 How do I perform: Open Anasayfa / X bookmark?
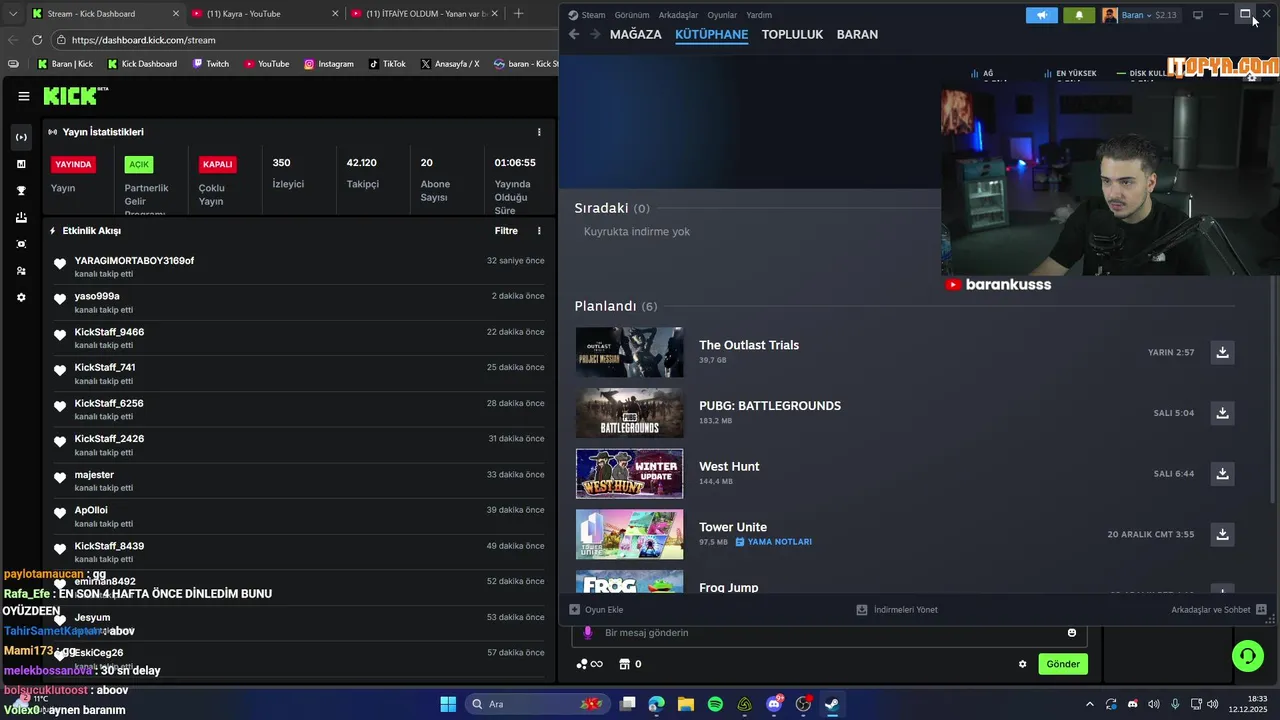[450, 64]
